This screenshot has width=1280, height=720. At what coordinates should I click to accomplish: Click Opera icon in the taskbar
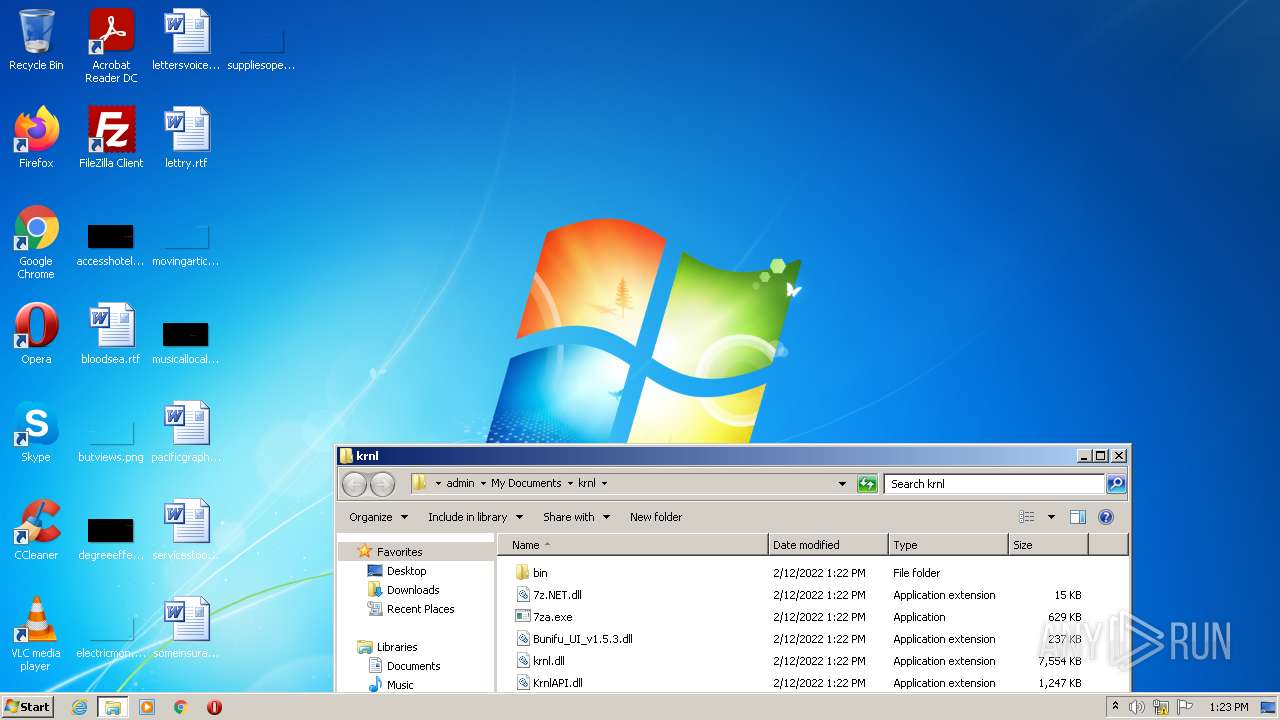[214, 707]
